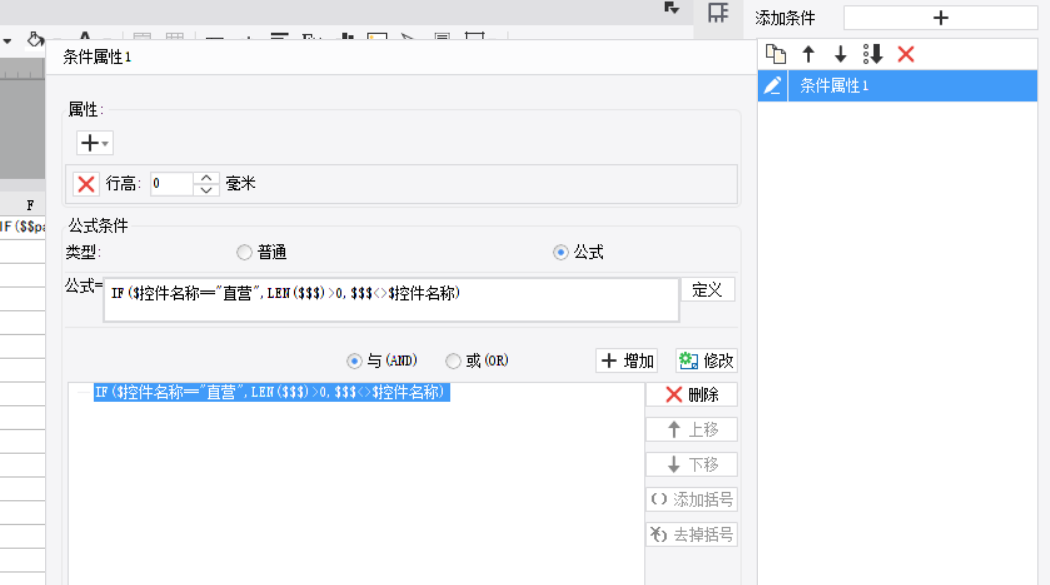Image resolution: width=1050 pixels, height=585 pixels.
Task: Click the arrow icon at top bar
Action: point(672,8)
